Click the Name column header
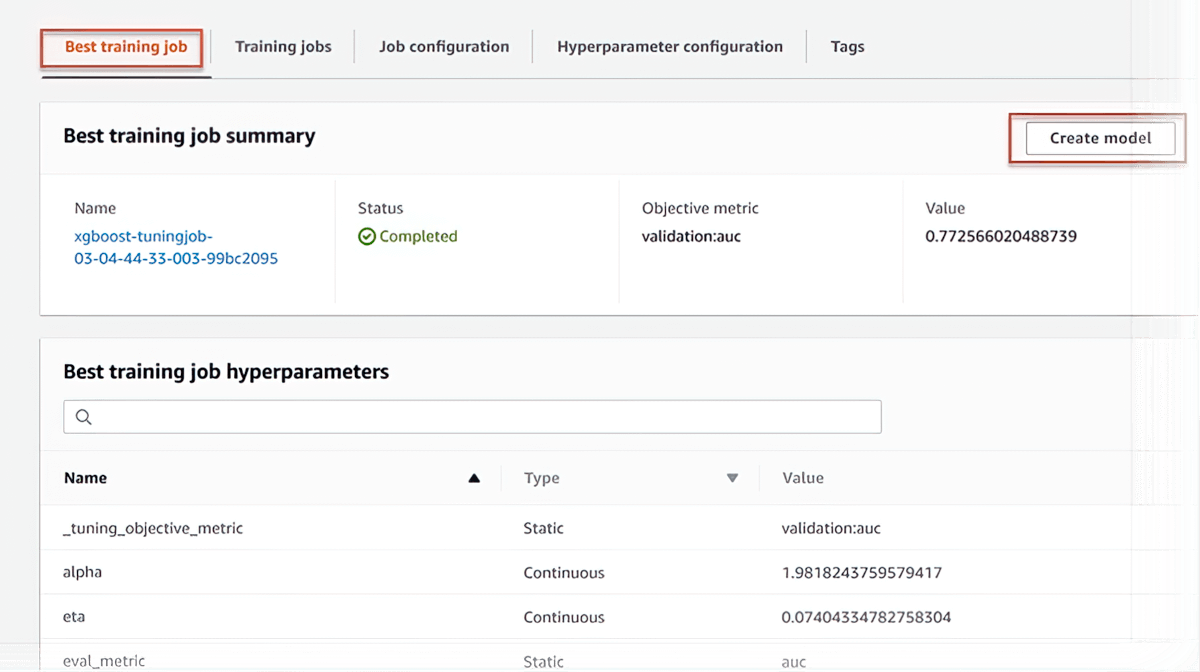 pyautogui.click(x=86, y=478)
